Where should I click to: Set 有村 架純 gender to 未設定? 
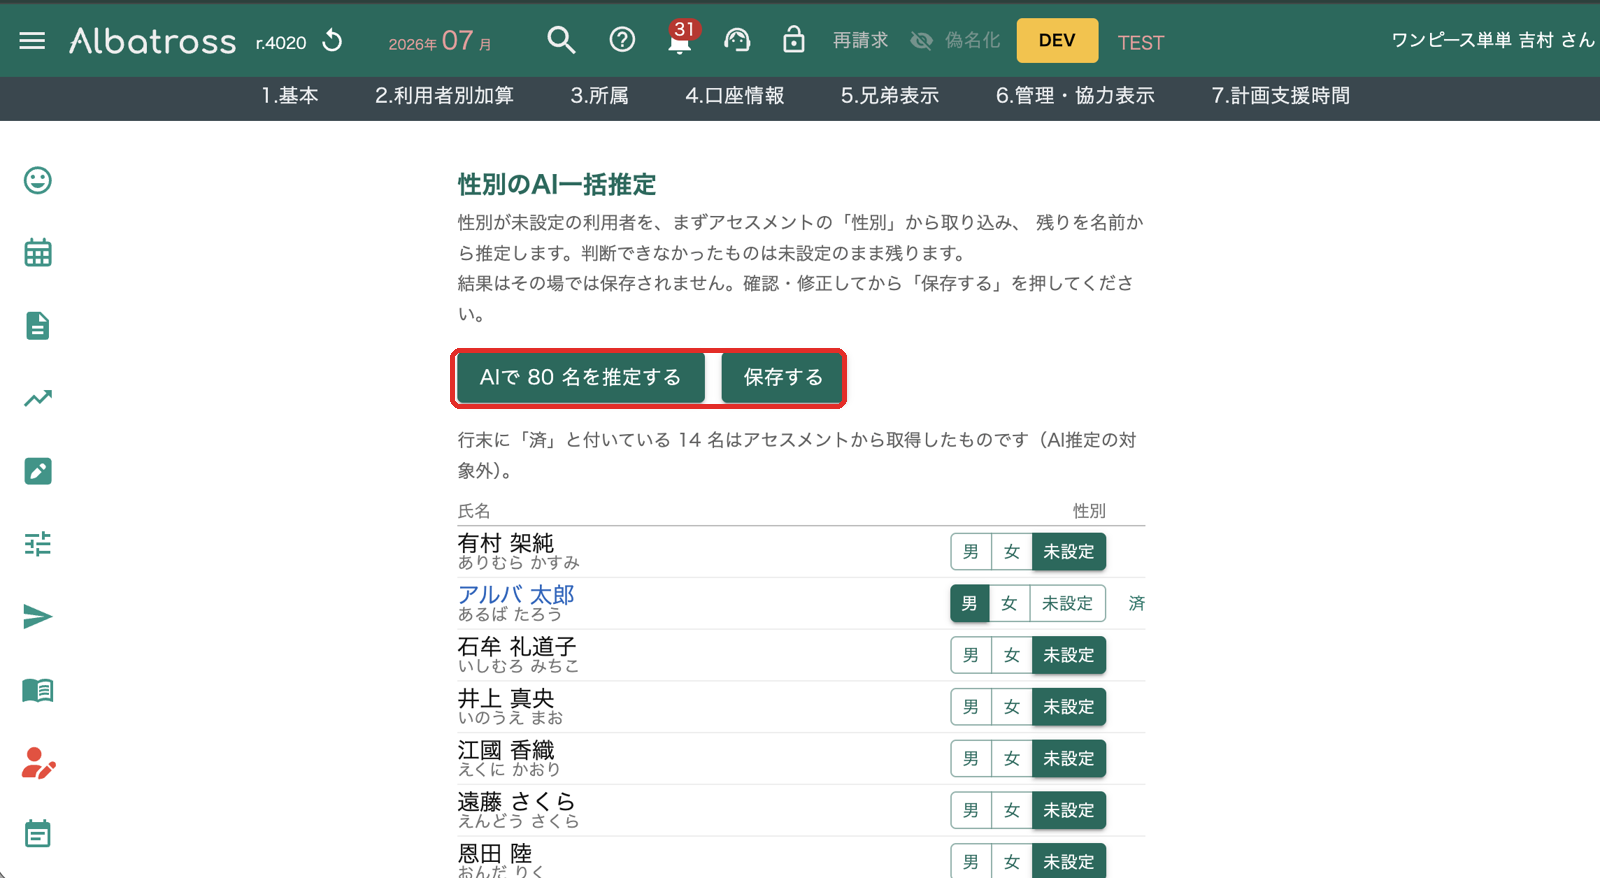1069,552
